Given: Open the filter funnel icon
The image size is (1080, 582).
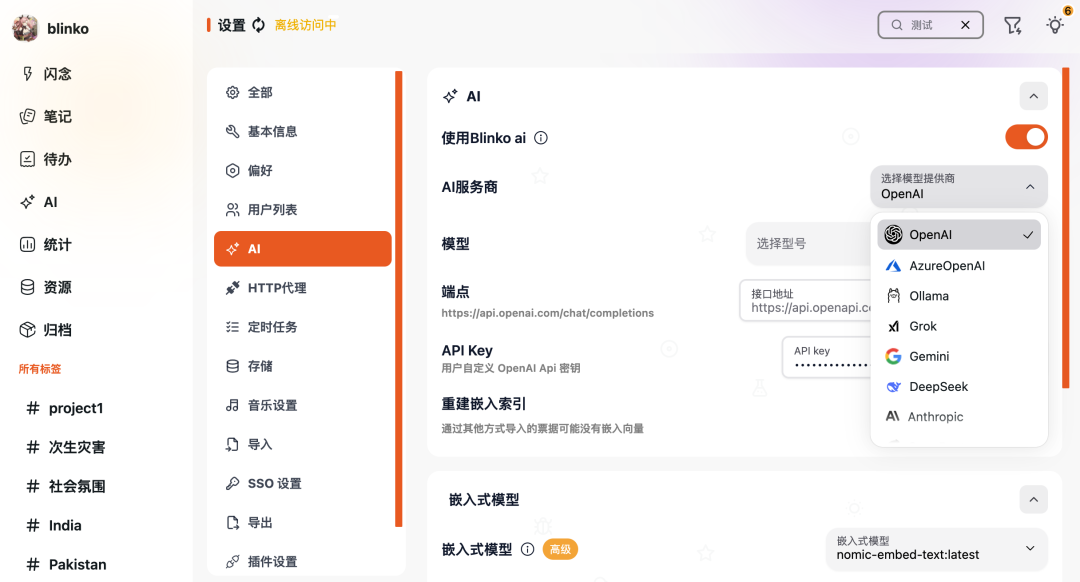Looking at the screenshot, I should coord(1012,25).
